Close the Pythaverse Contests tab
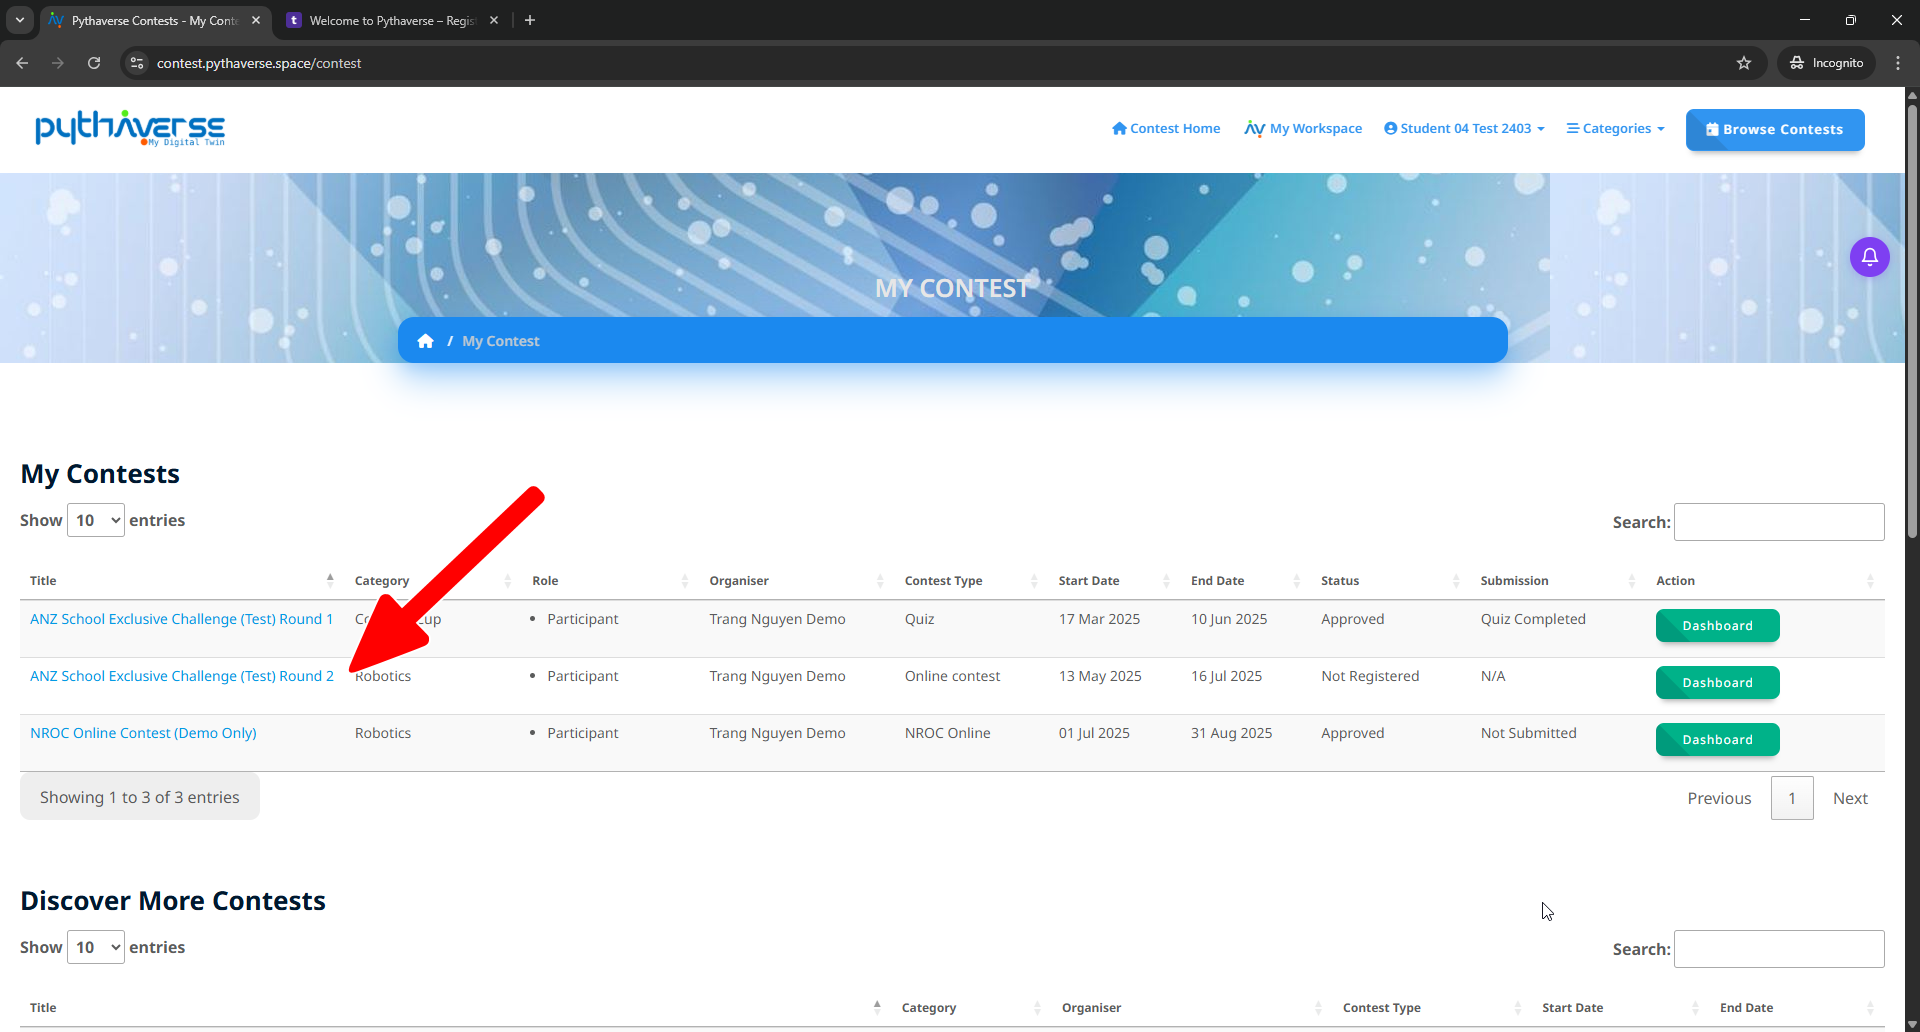This screenshot has height=1032, width=1920. pyautogui.click(x=256, y=20)
